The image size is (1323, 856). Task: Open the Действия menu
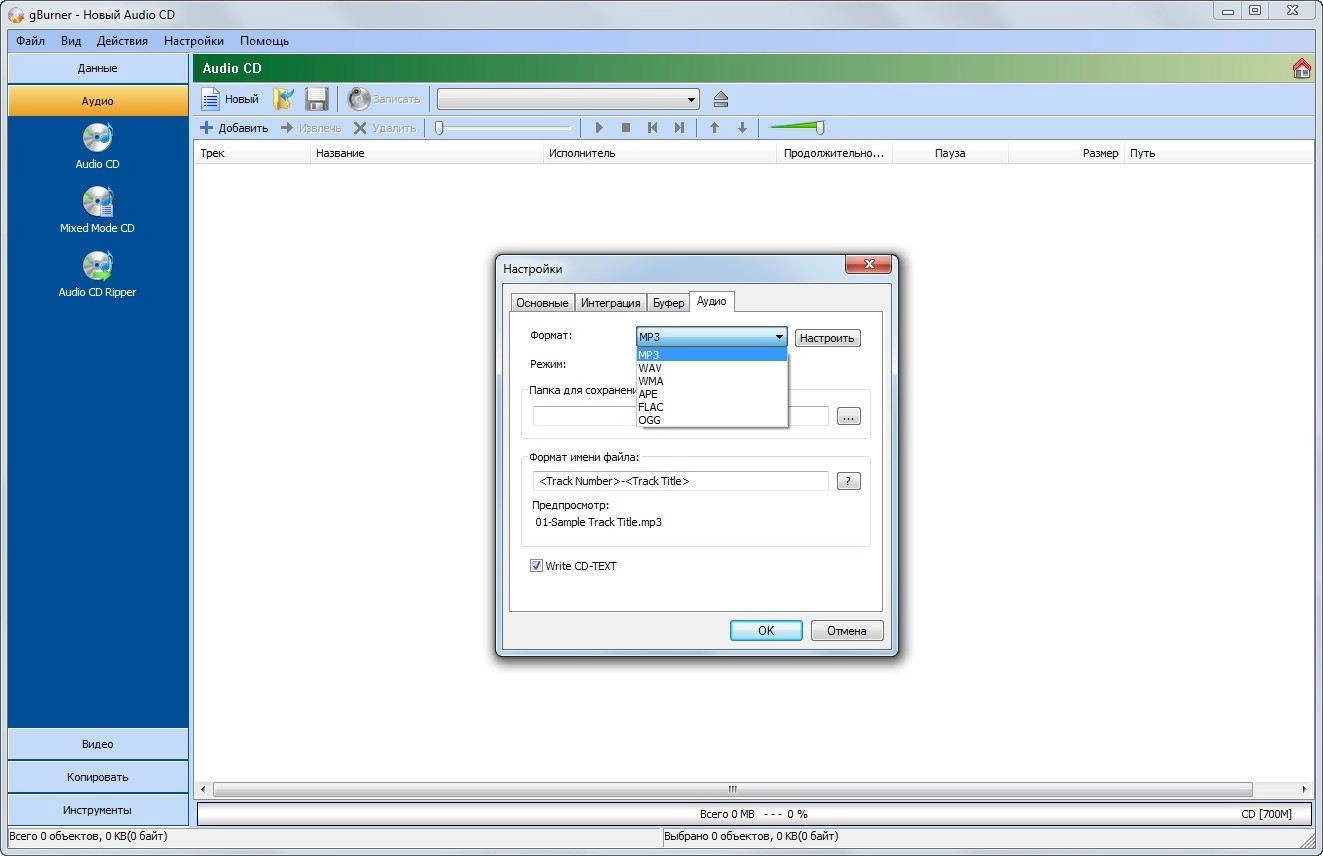tap(122, 41)
